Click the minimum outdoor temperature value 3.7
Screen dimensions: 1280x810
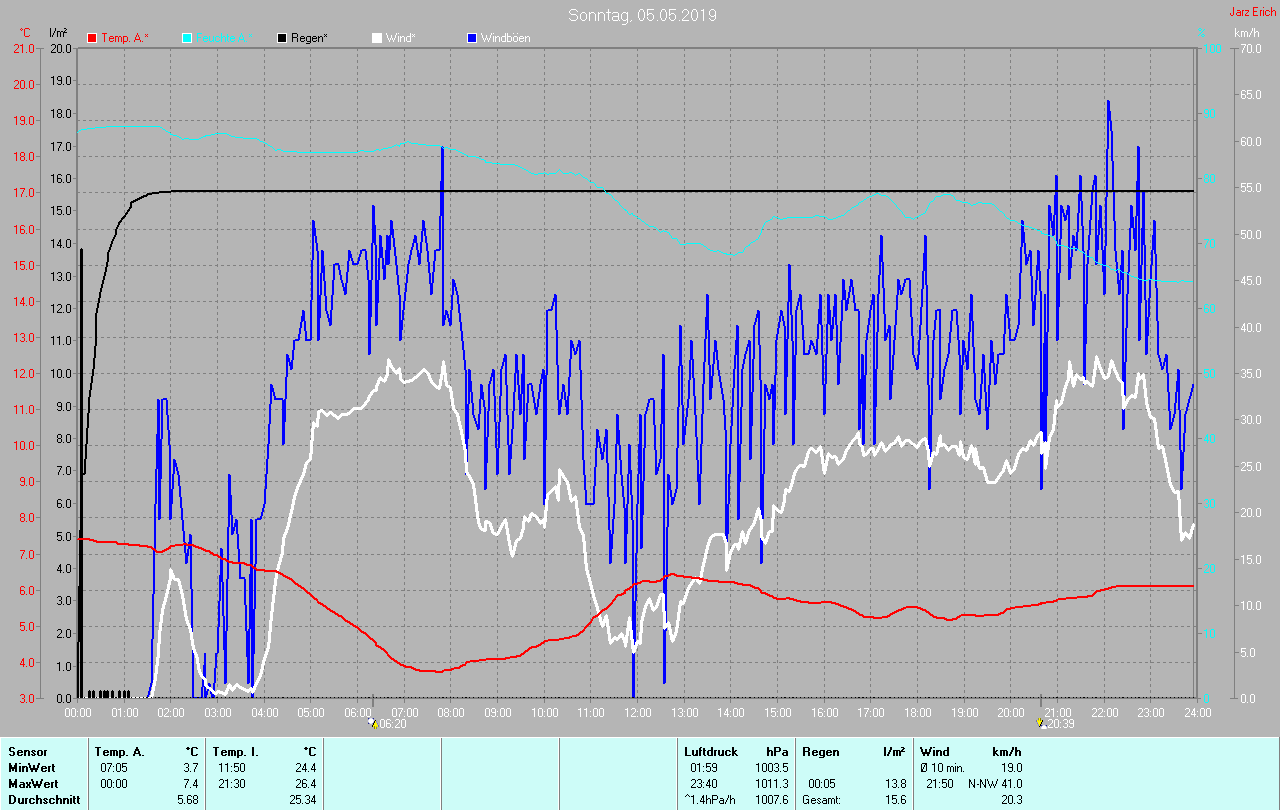(x=192, y=768)
